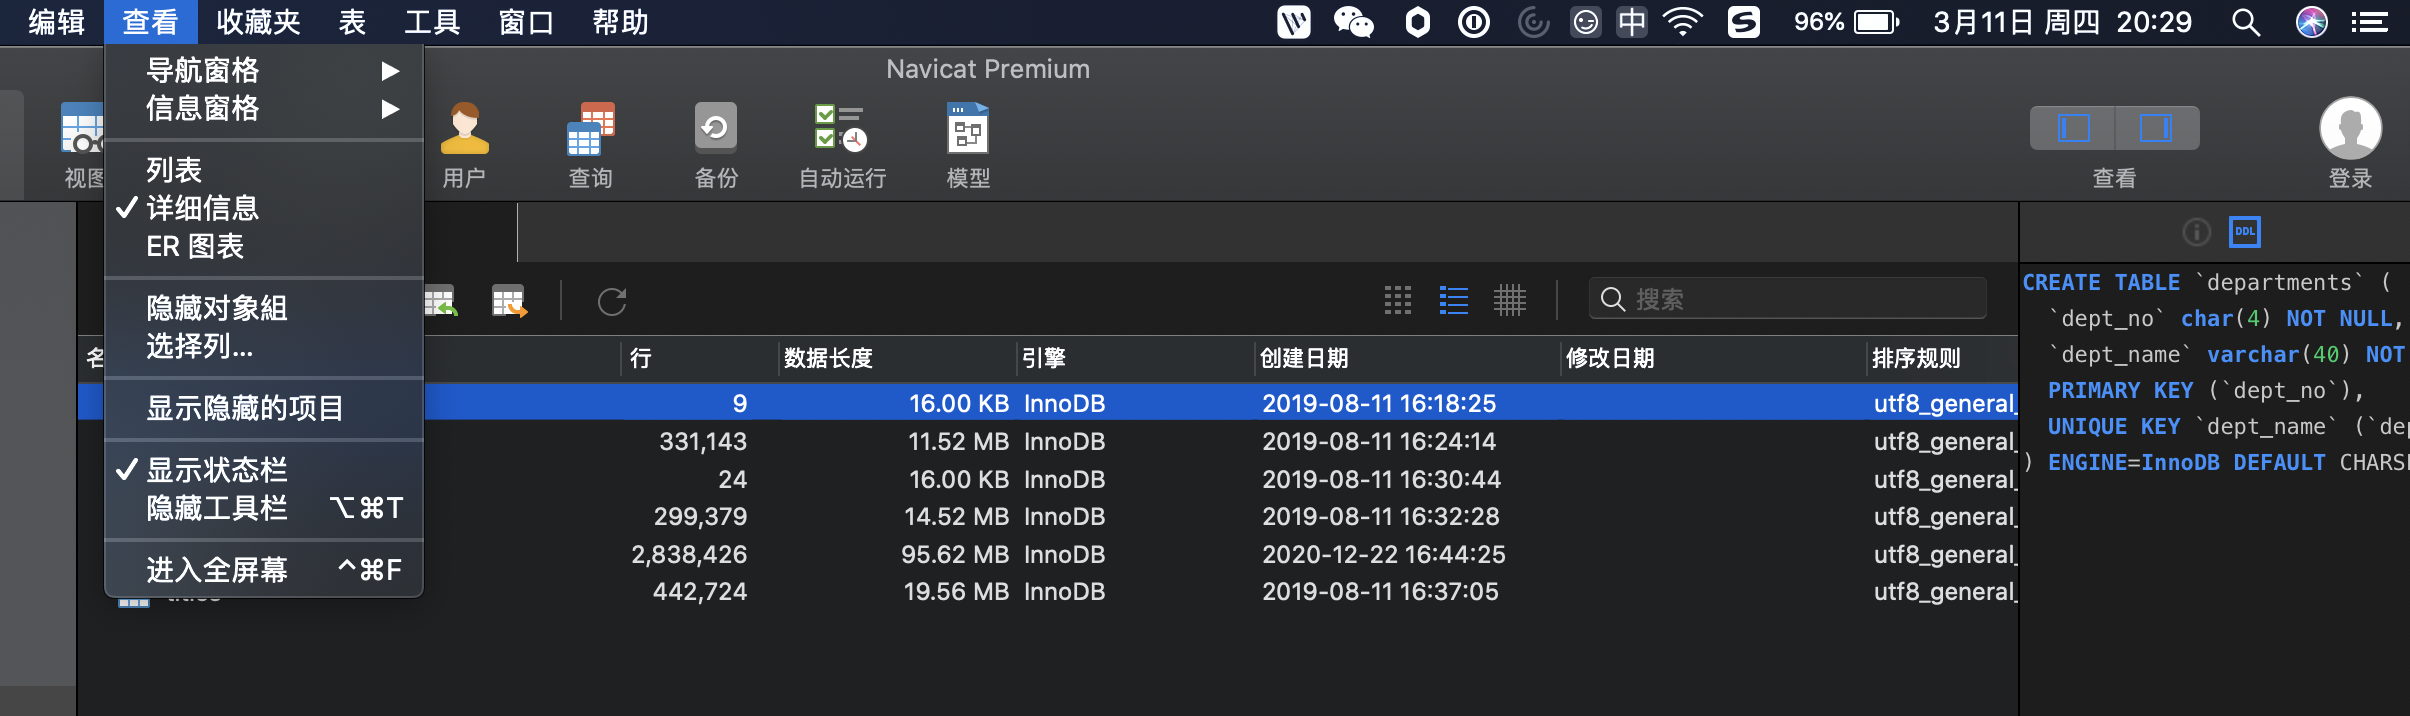Select the checked 详细信息 view option
Screen dimensions: 2410x716
[x=203, y=208]
